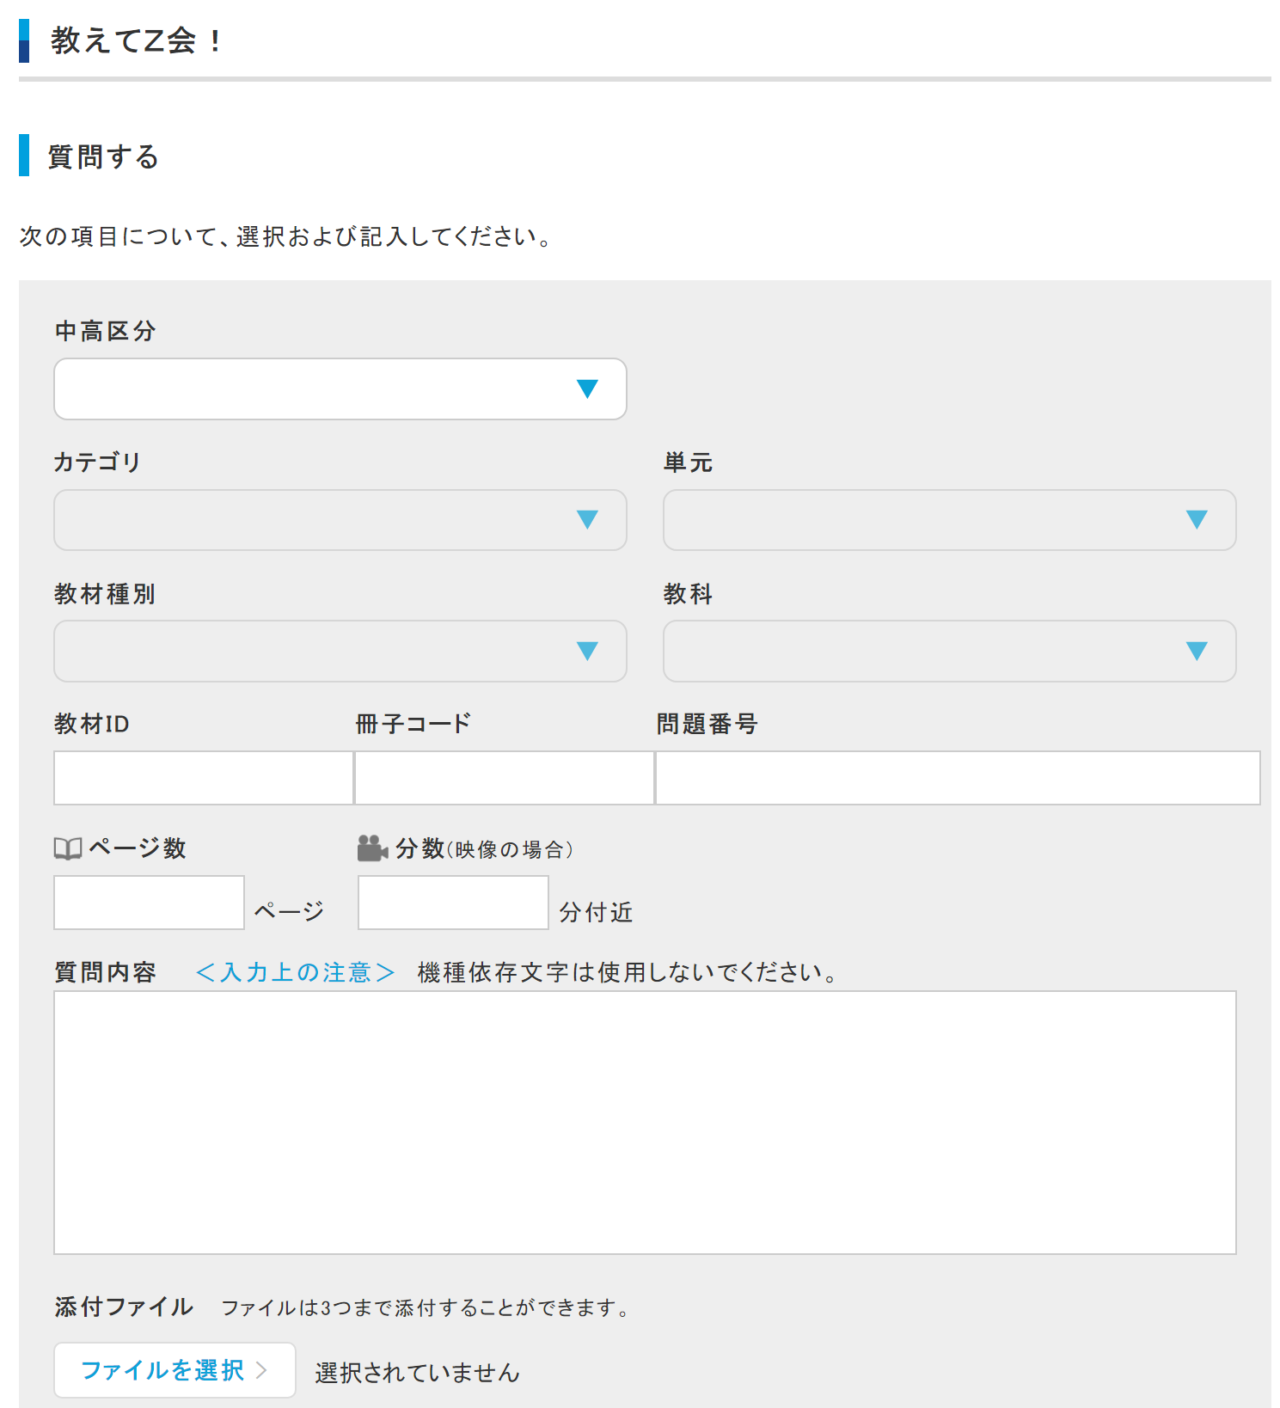Click the 教材ID input field

pos(204,778)
